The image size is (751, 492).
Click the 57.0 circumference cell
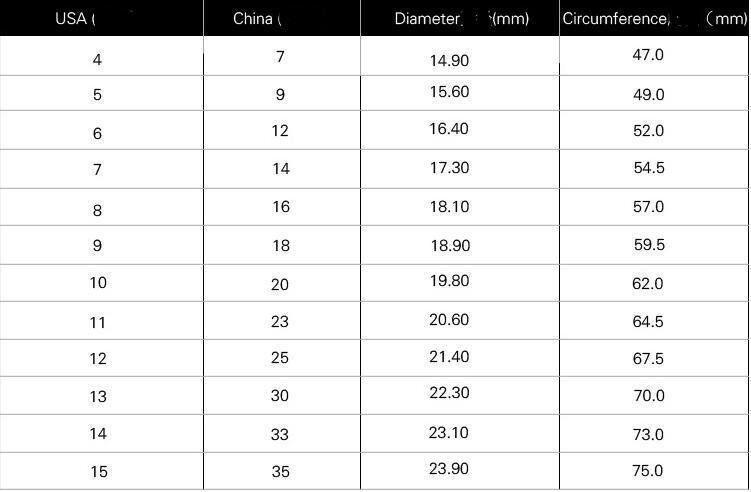(648, 207)
